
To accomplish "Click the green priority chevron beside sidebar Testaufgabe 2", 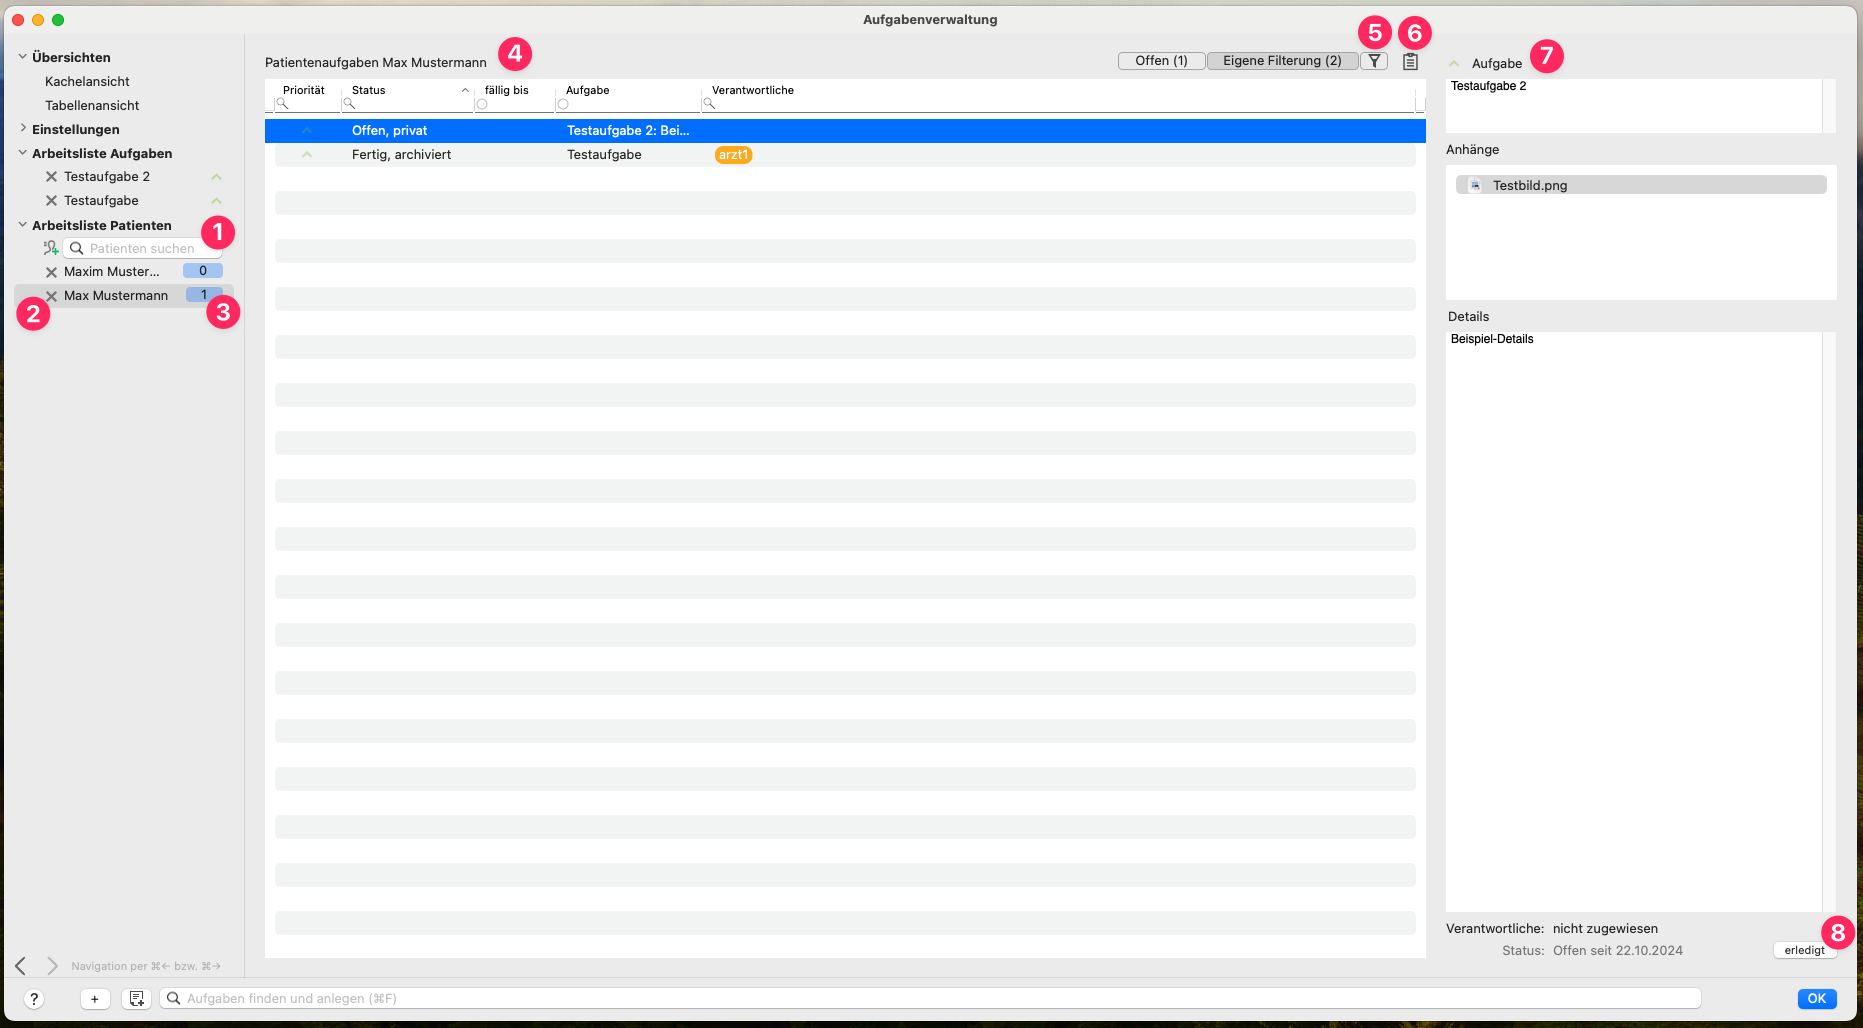I will coord(216,177).
